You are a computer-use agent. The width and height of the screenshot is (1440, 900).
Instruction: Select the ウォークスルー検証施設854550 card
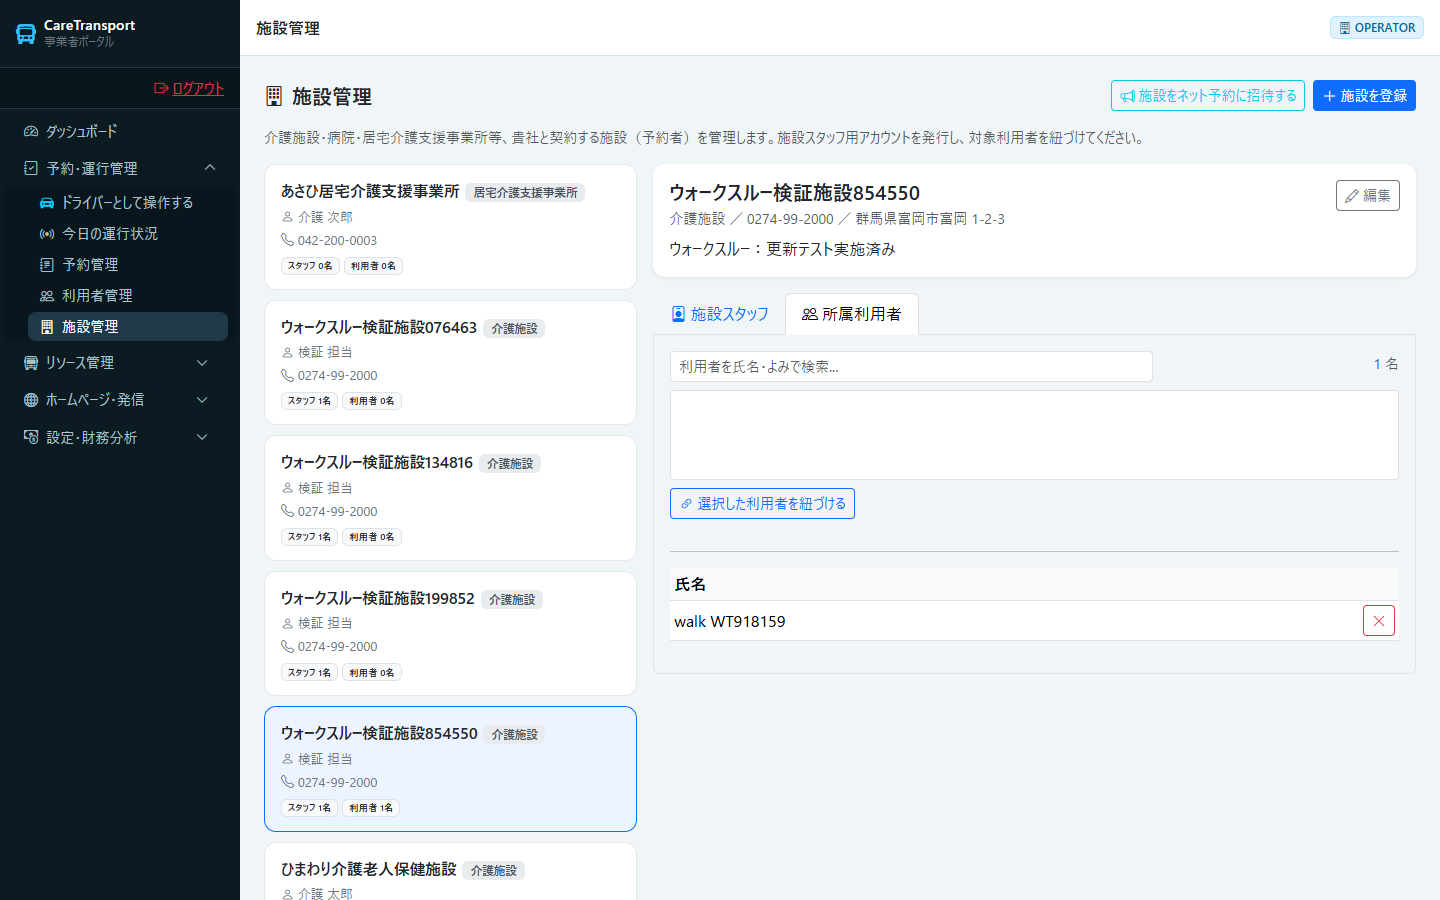click(450, 769)
